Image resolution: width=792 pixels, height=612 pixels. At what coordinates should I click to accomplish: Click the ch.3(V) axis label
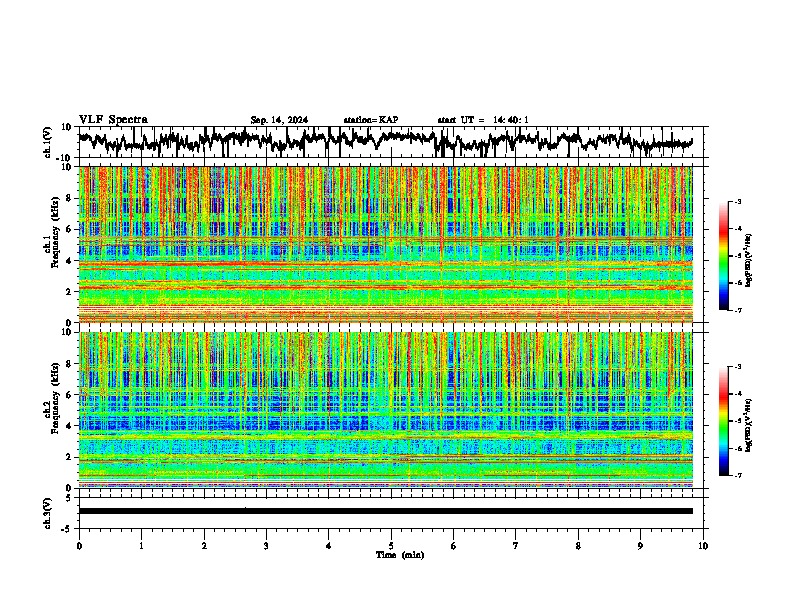point(48,513)
